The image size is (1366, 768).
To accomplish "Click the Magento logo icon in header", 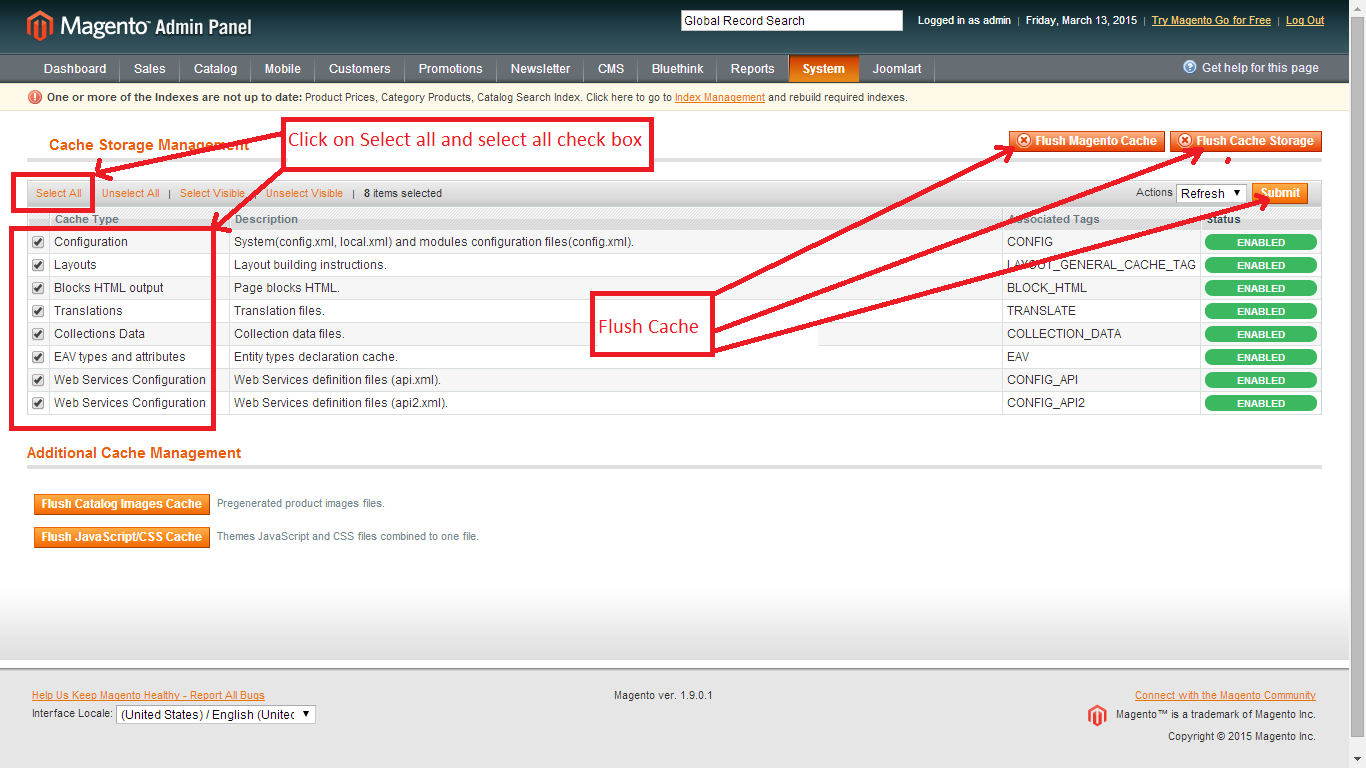I will pyautogui.click(x=40, y=25).
